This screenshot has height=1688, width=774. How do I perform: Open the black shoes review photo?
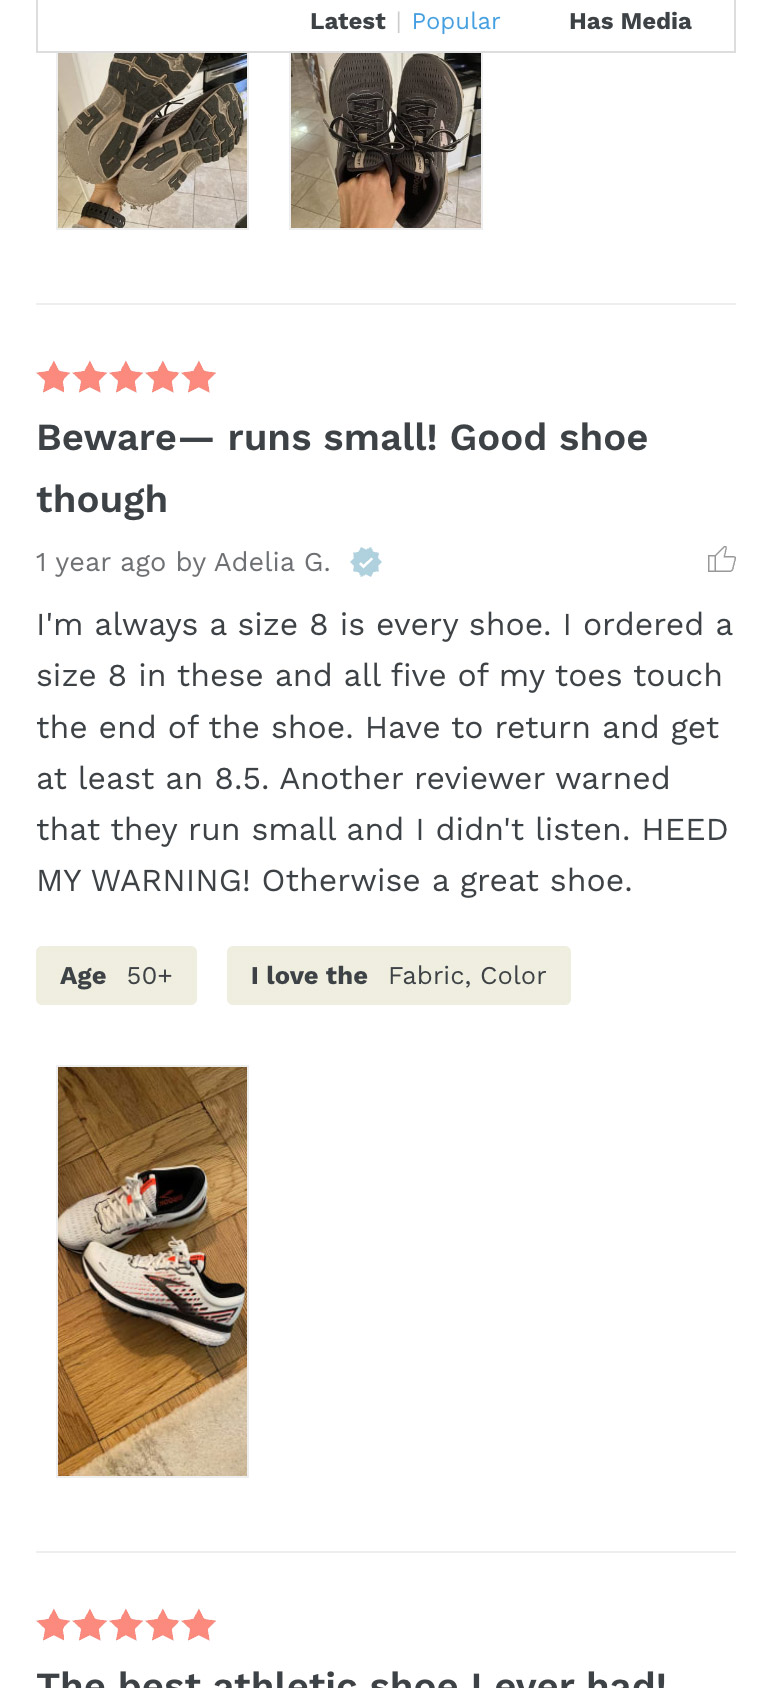[386, 140]
